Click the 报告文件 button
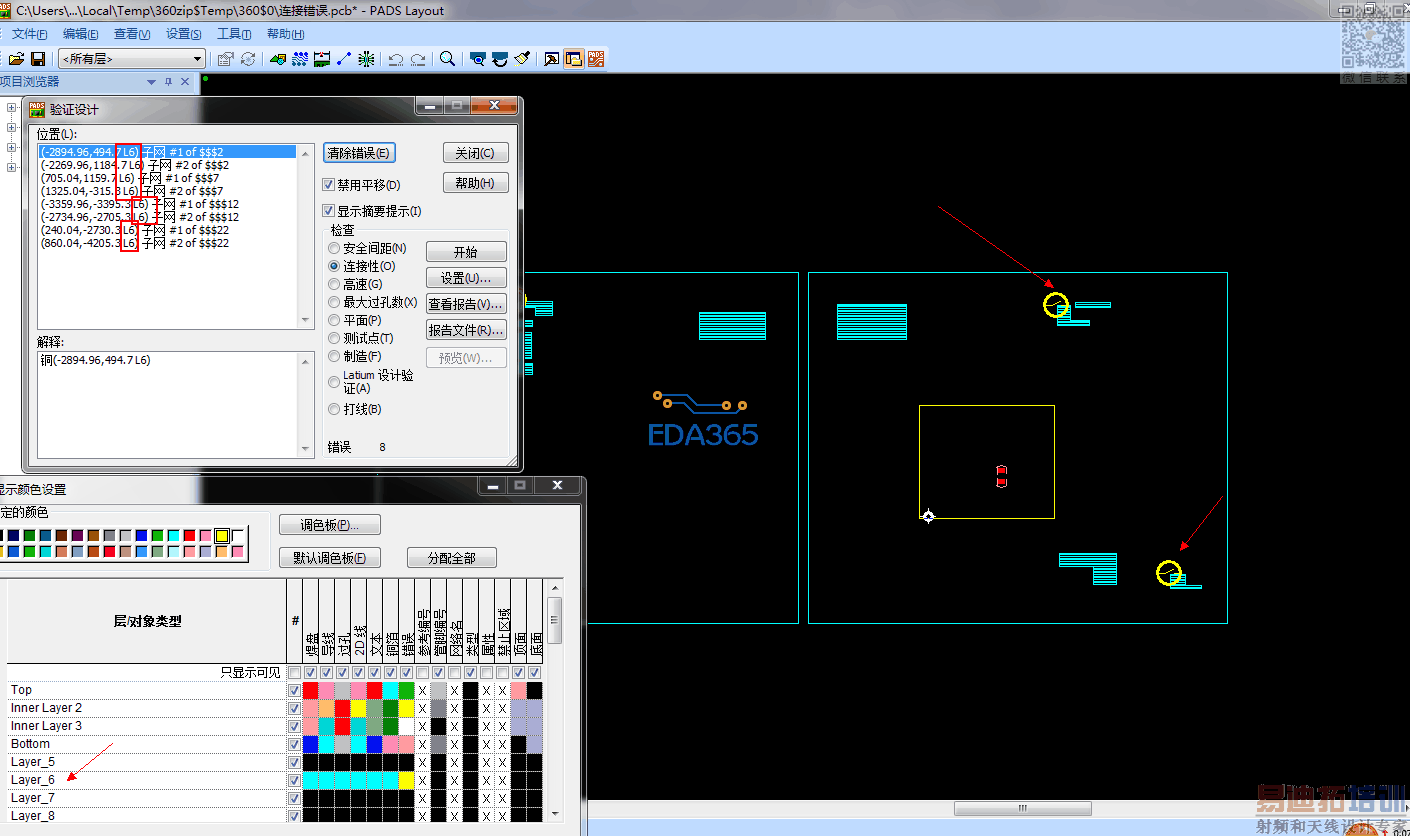Image resolution: width=1410 pixels, height=836 pixels. 466,330
